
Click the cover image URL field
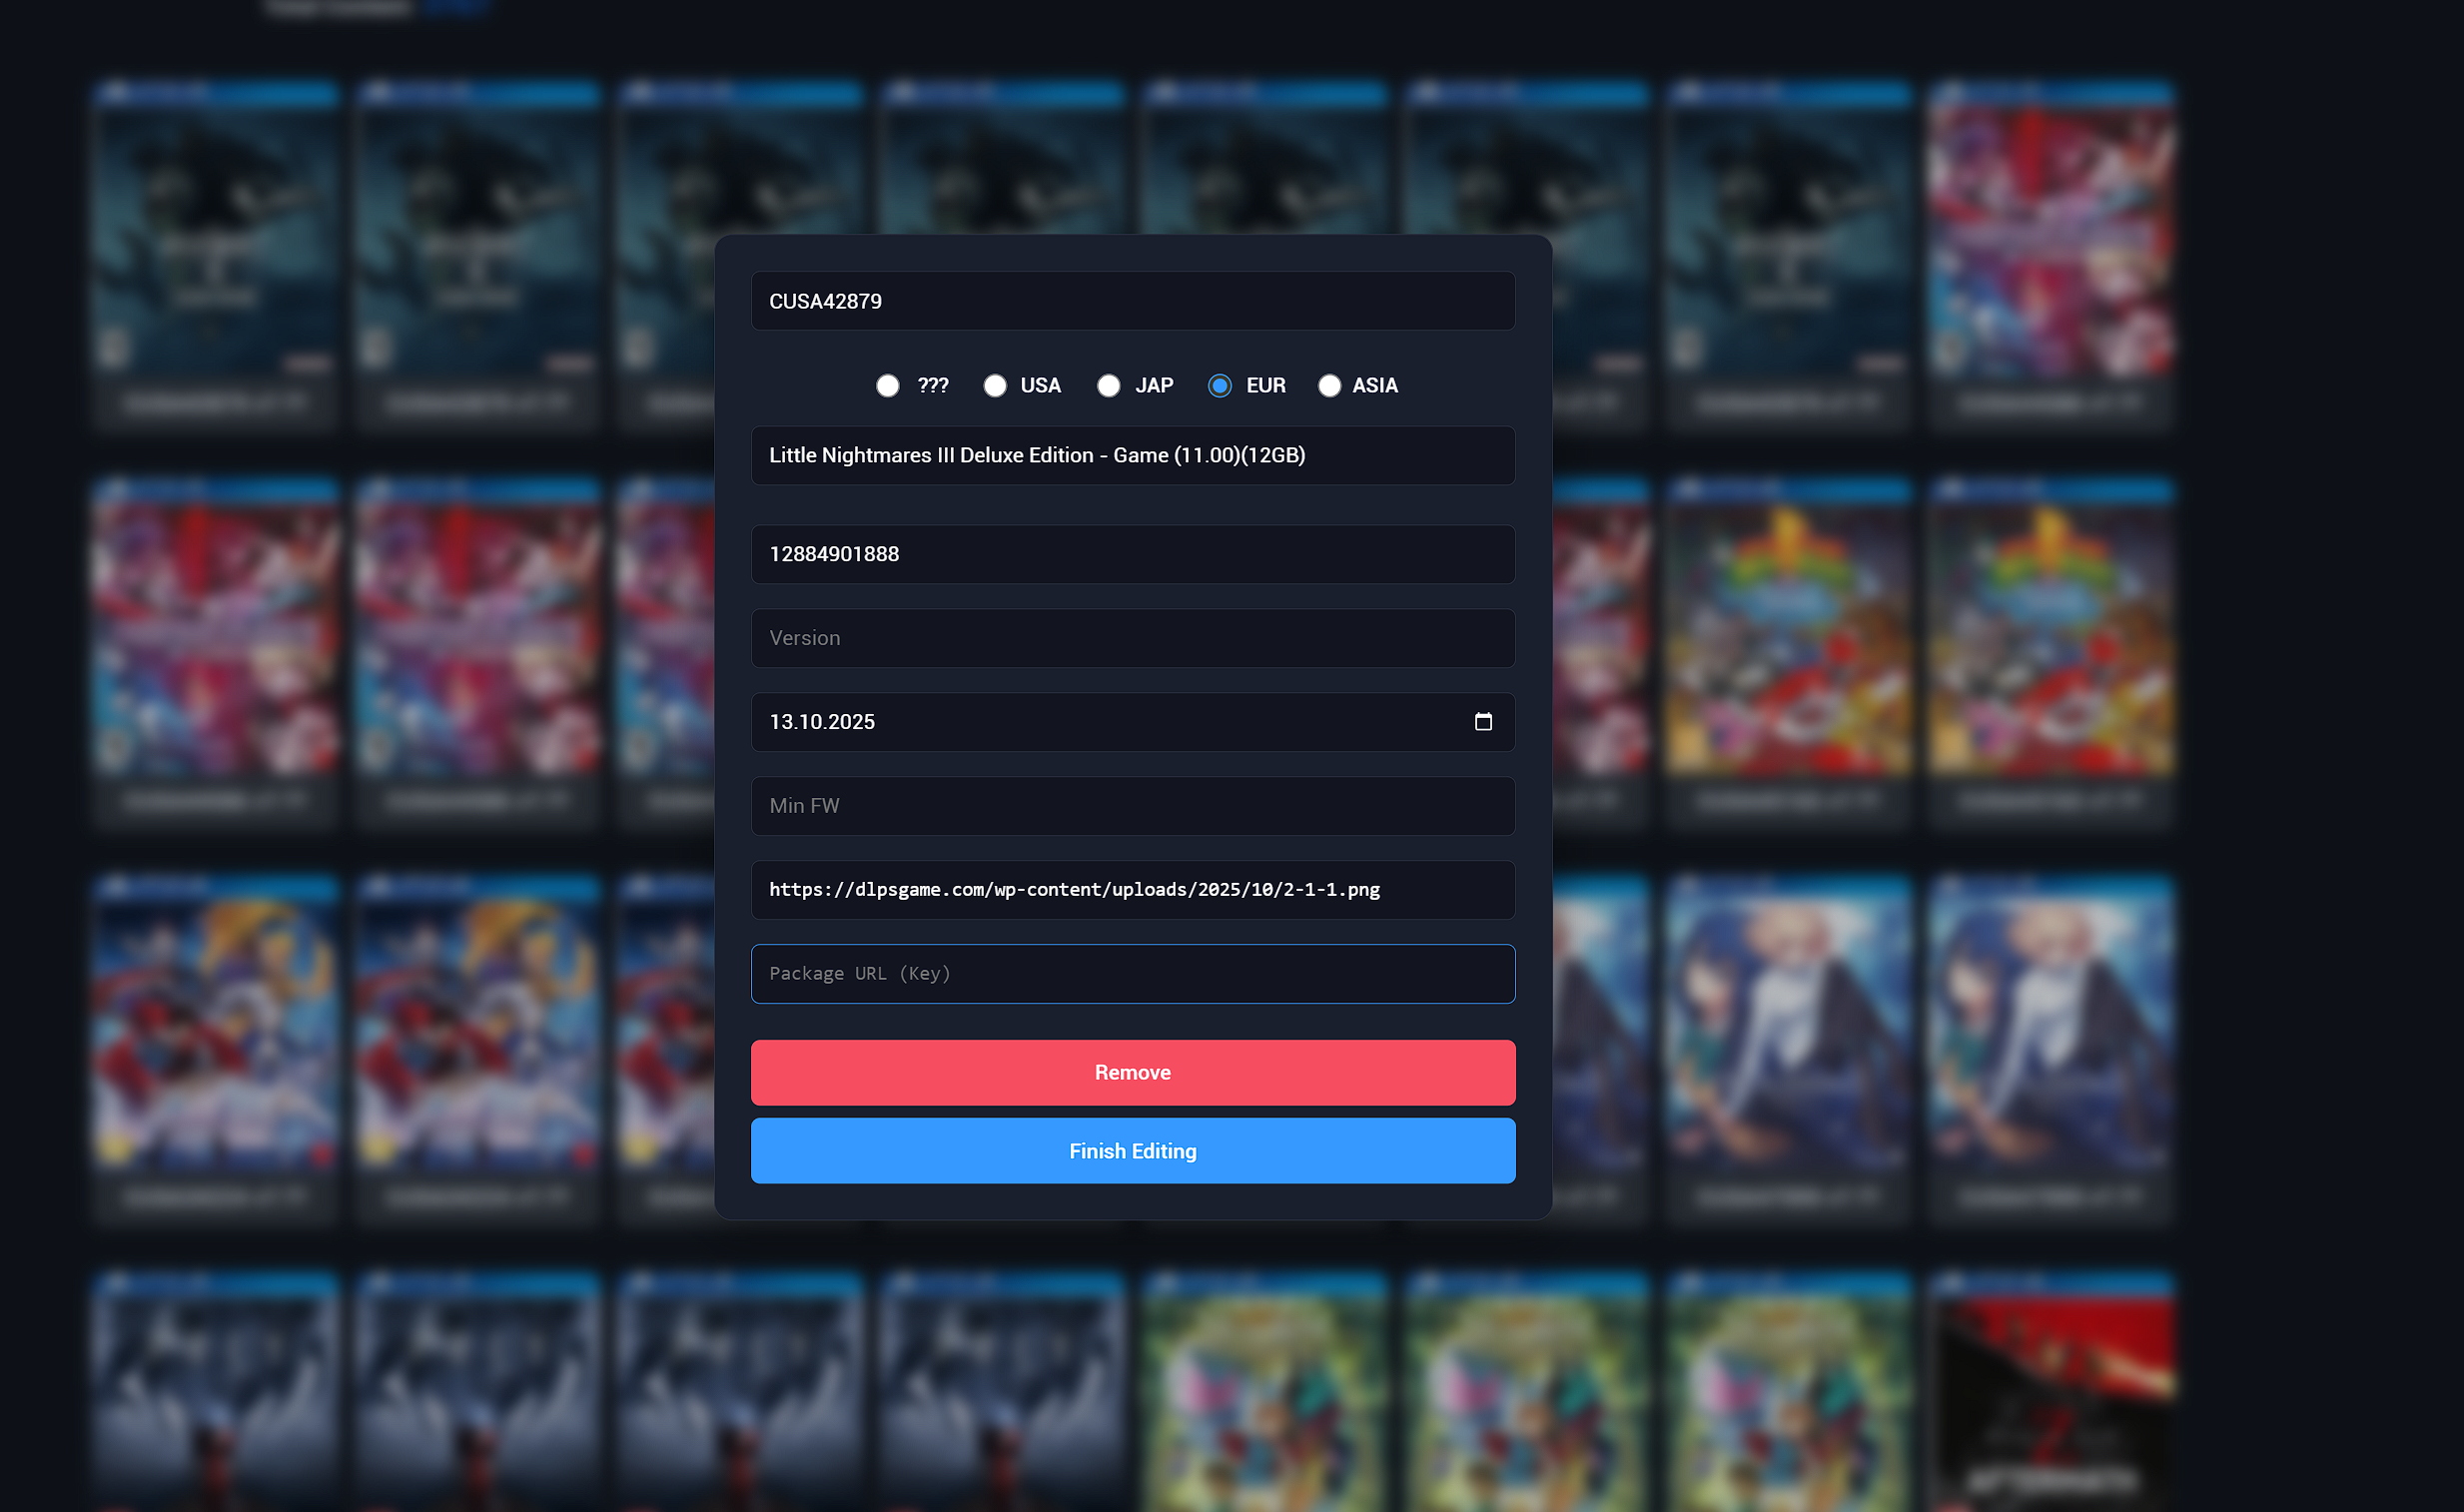click(1132, 890)
